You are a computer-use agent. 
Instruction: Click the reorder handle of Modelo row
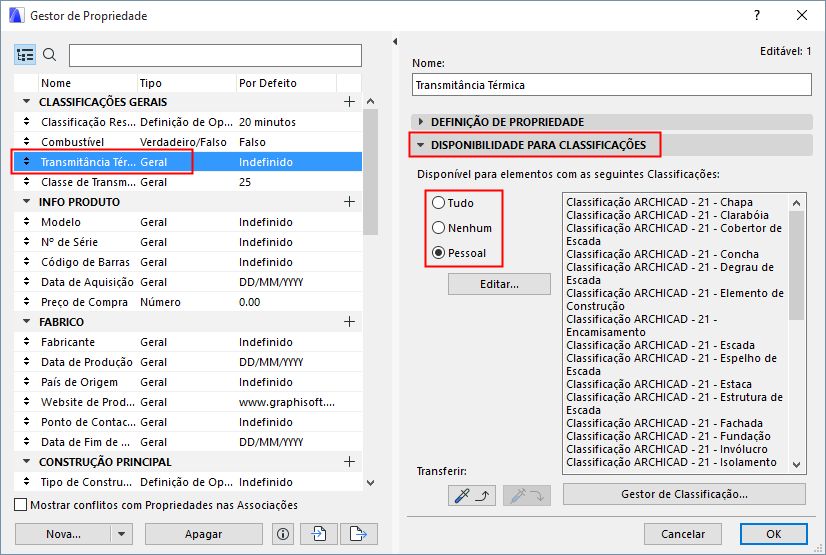click(x=26, y=222)
